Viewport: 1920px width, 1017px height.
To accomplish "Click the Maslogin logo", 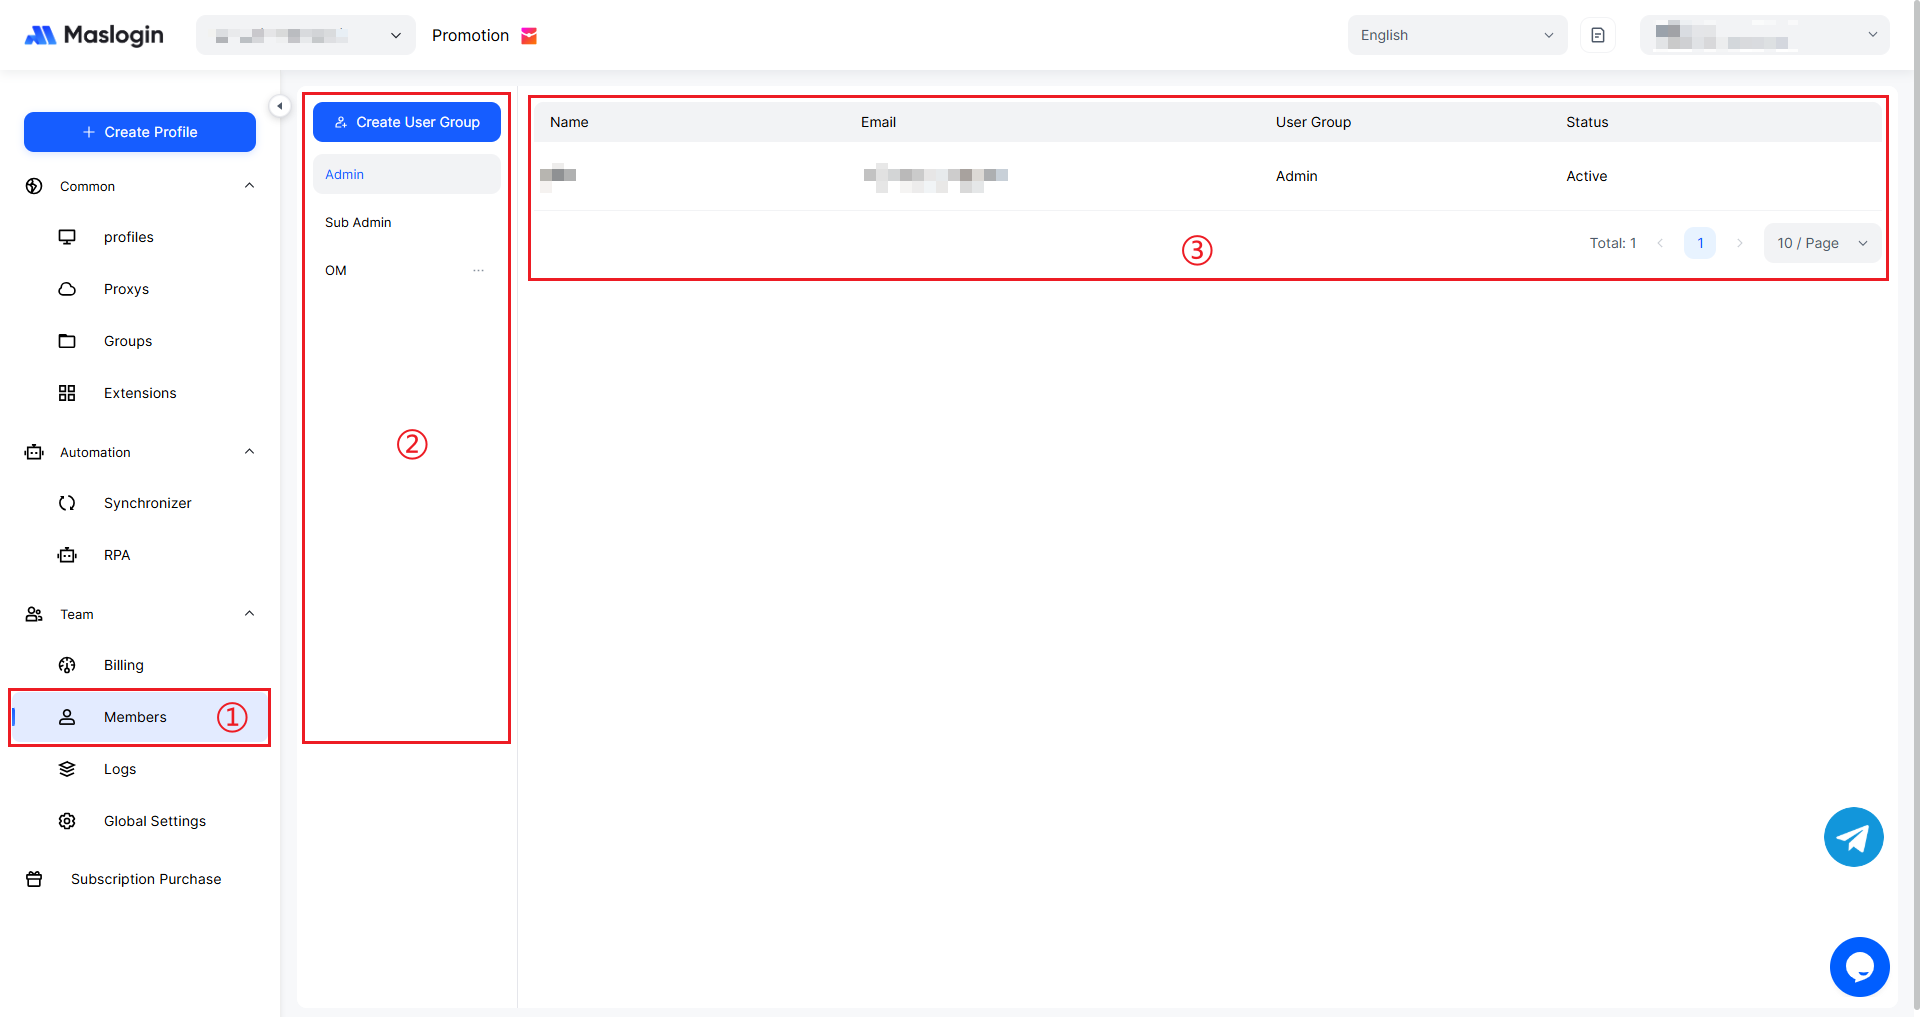I will [x=94, y=35].
